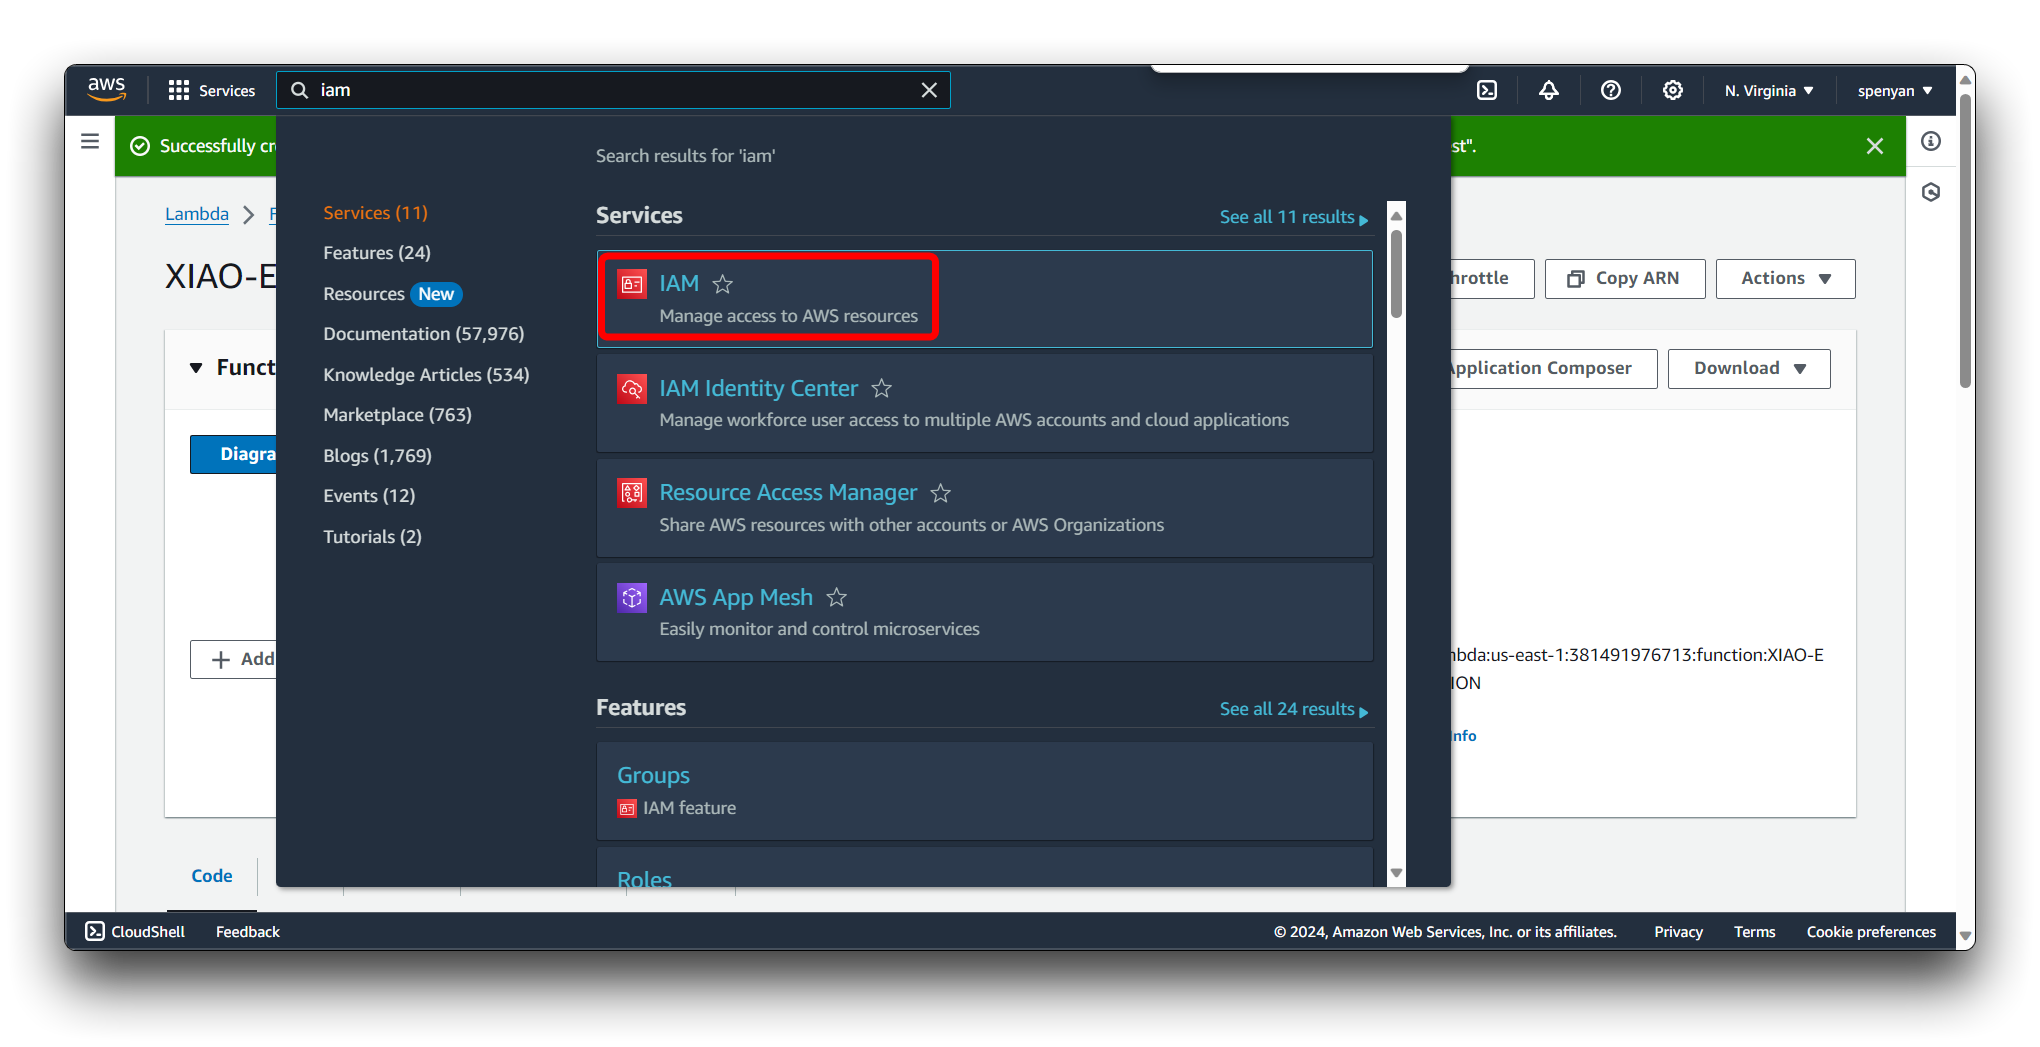
Task: Filter by Tutorials (2)
Action: (372, 537)
